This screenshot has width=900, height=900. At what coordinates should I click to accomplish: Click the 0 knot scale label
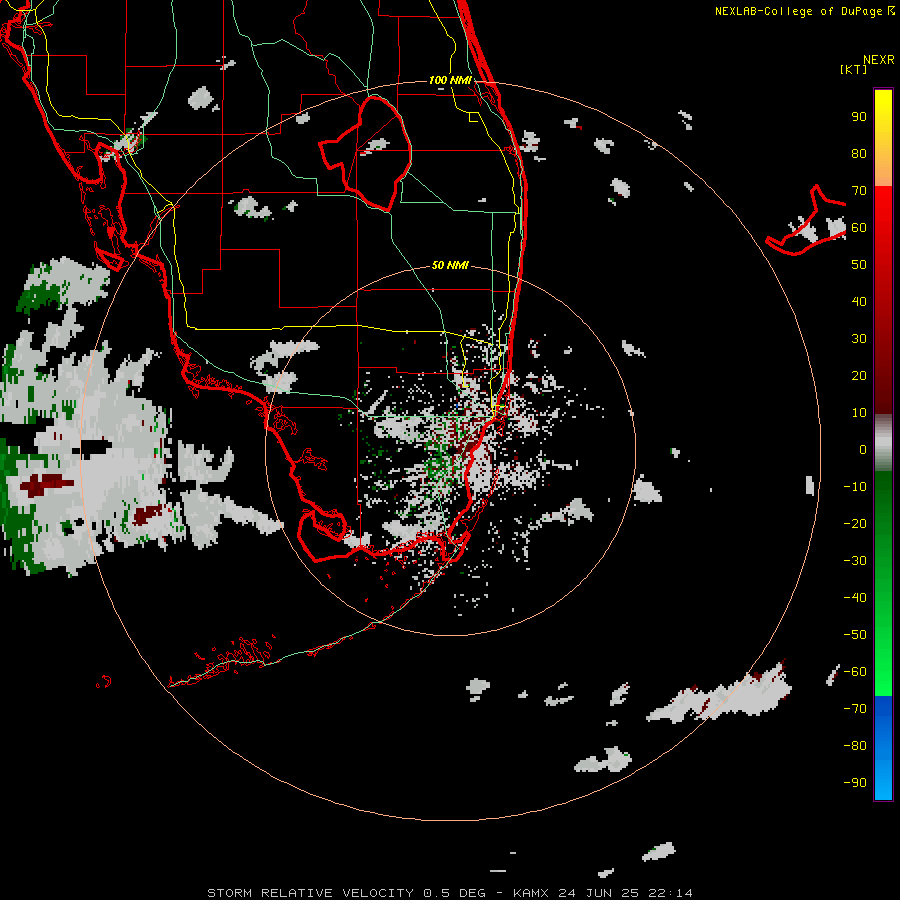(863, 449)
